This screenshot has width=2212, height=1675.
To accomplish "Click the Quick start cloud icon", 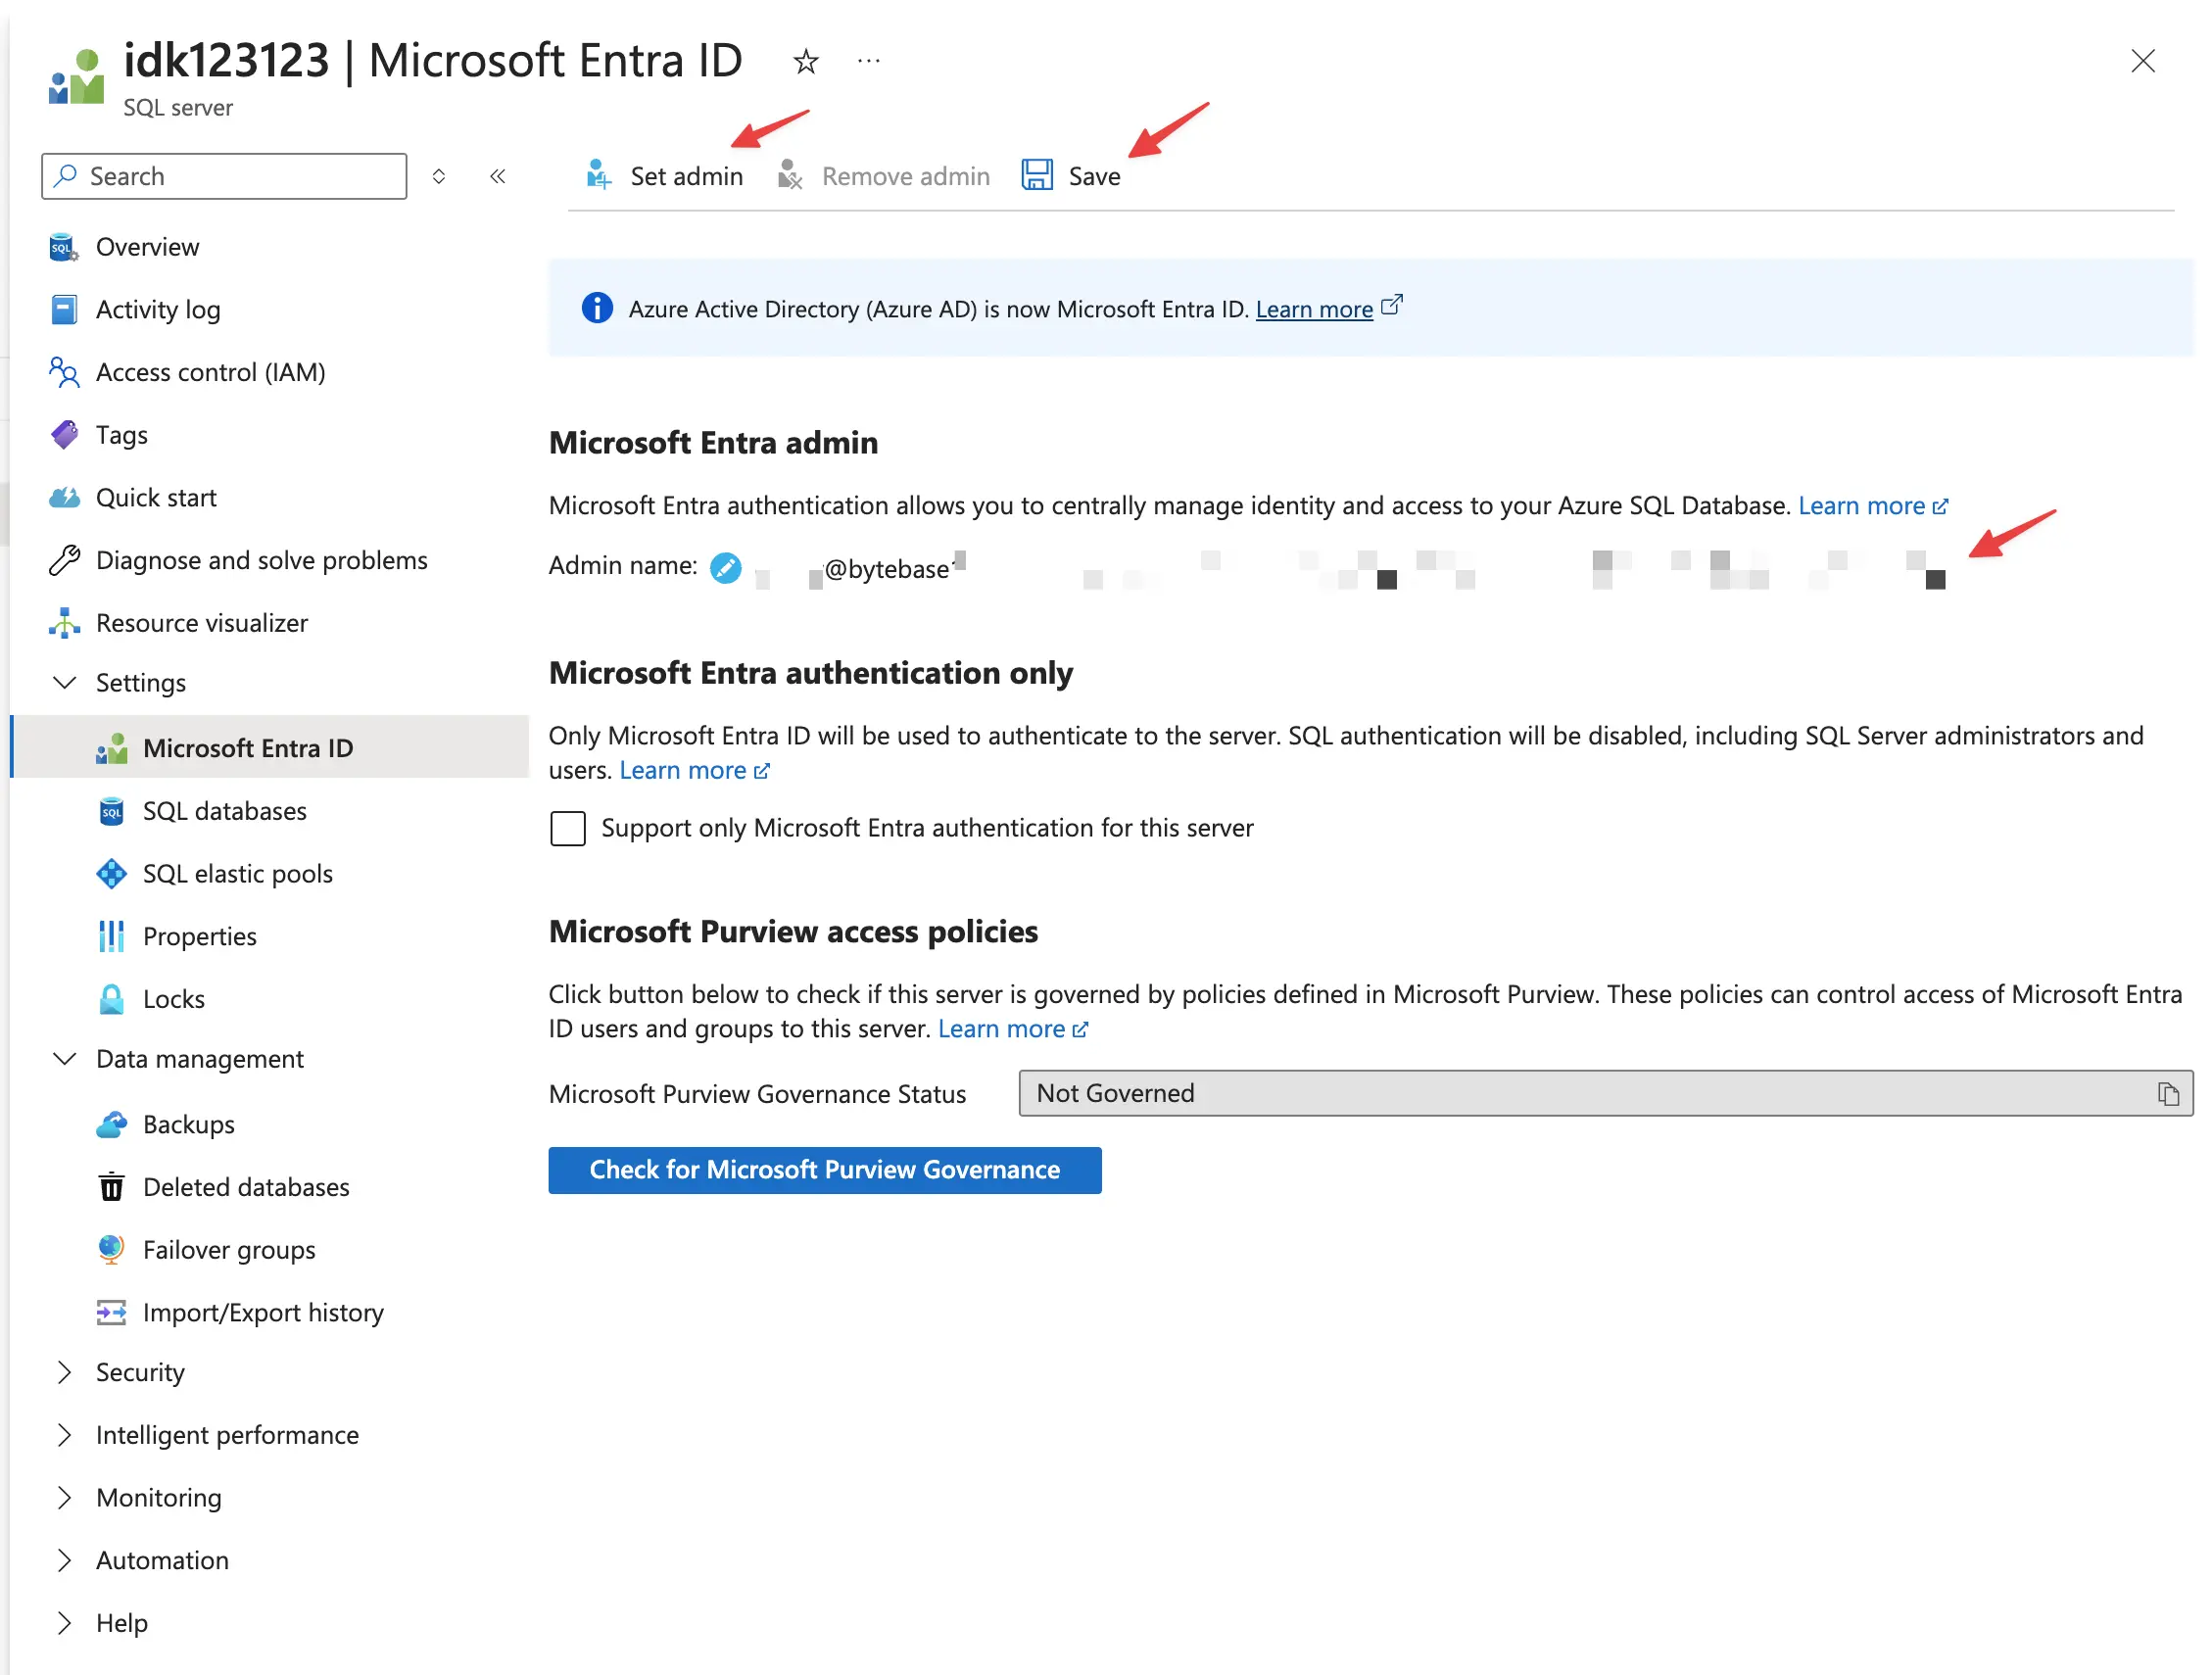I will pos(63,498).
